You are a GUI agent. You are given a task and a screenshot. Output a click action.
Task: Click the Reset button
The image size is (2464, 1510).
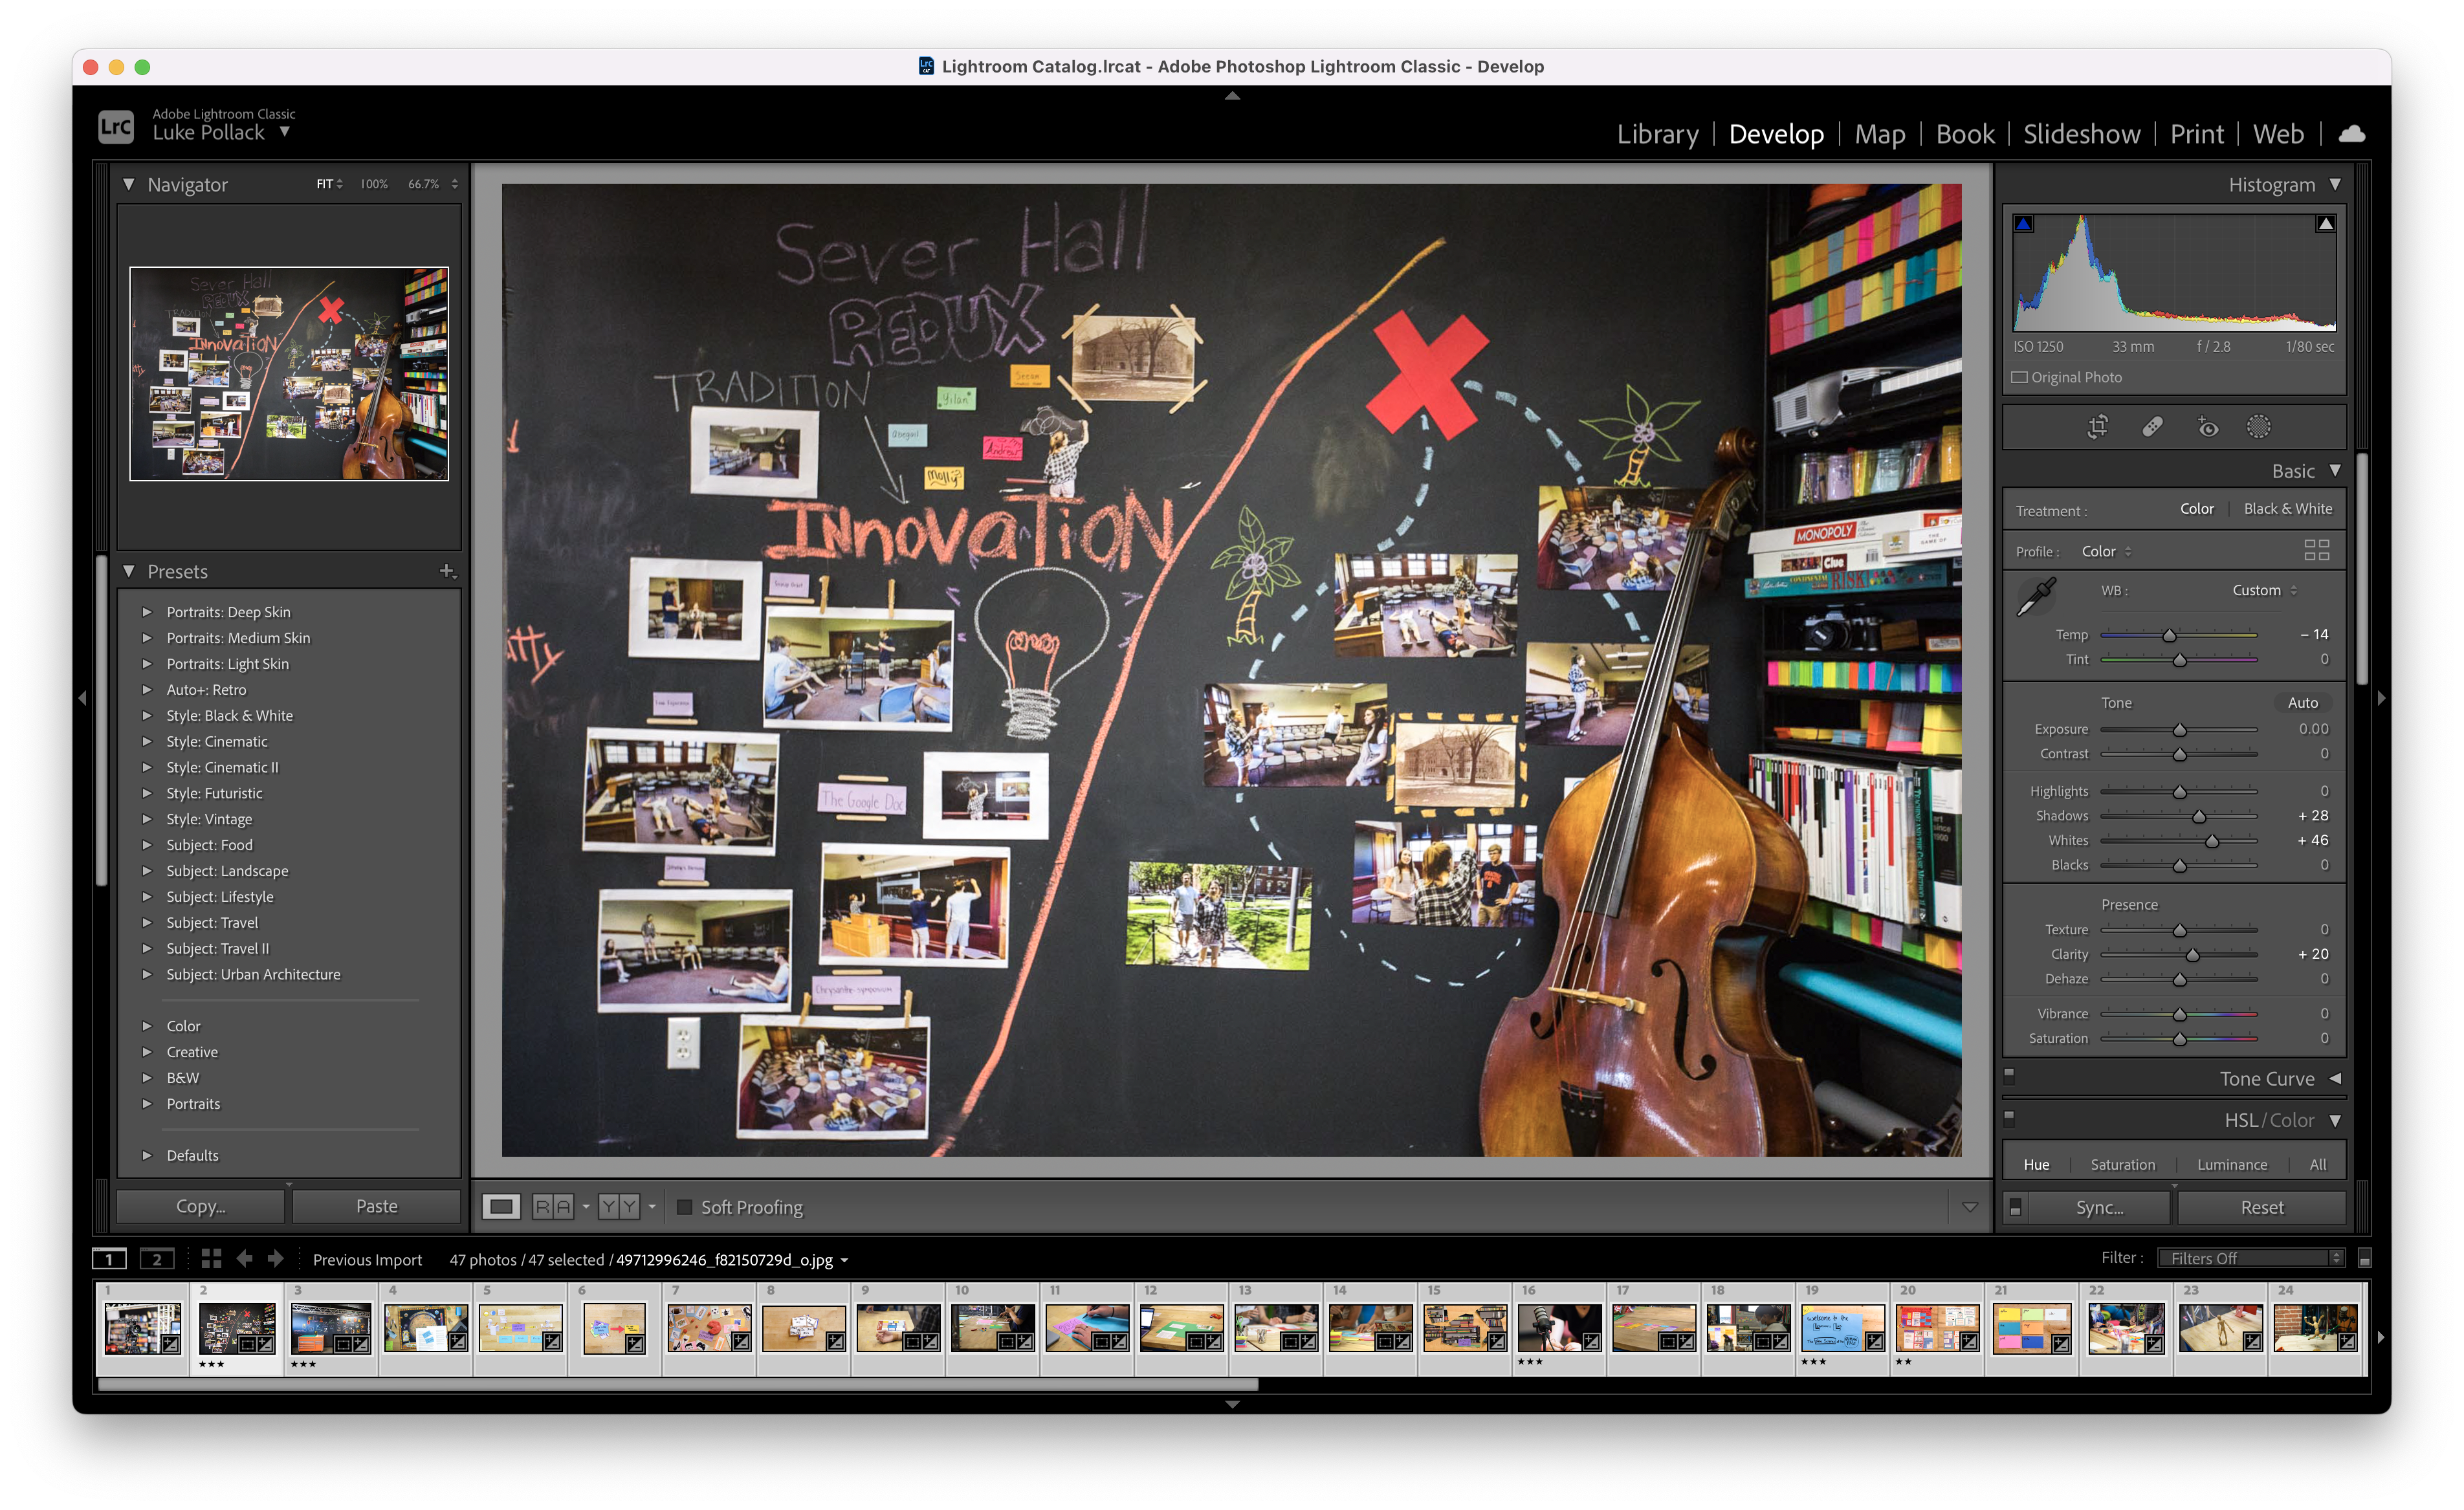[x=2261, y=1207]
